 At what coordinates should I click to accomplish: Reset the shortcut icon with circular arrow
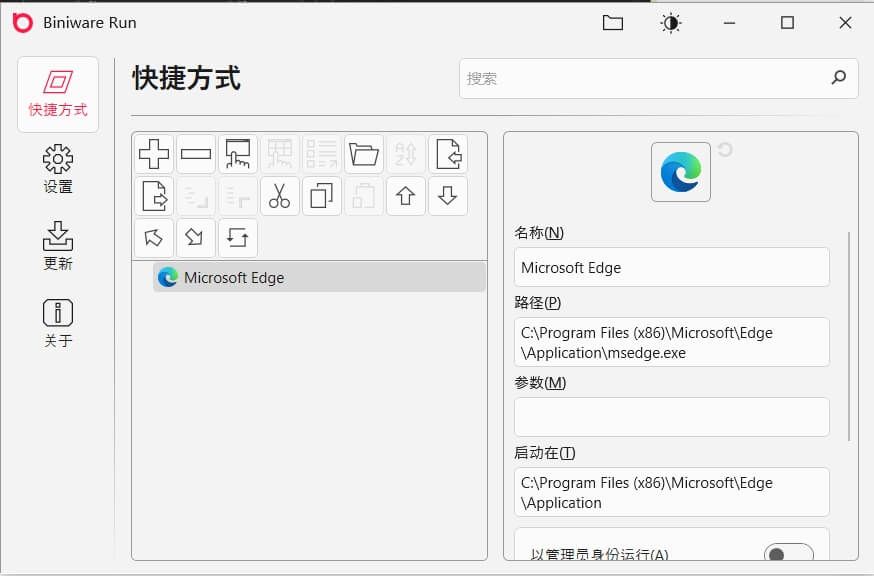(x=725, y=149)
